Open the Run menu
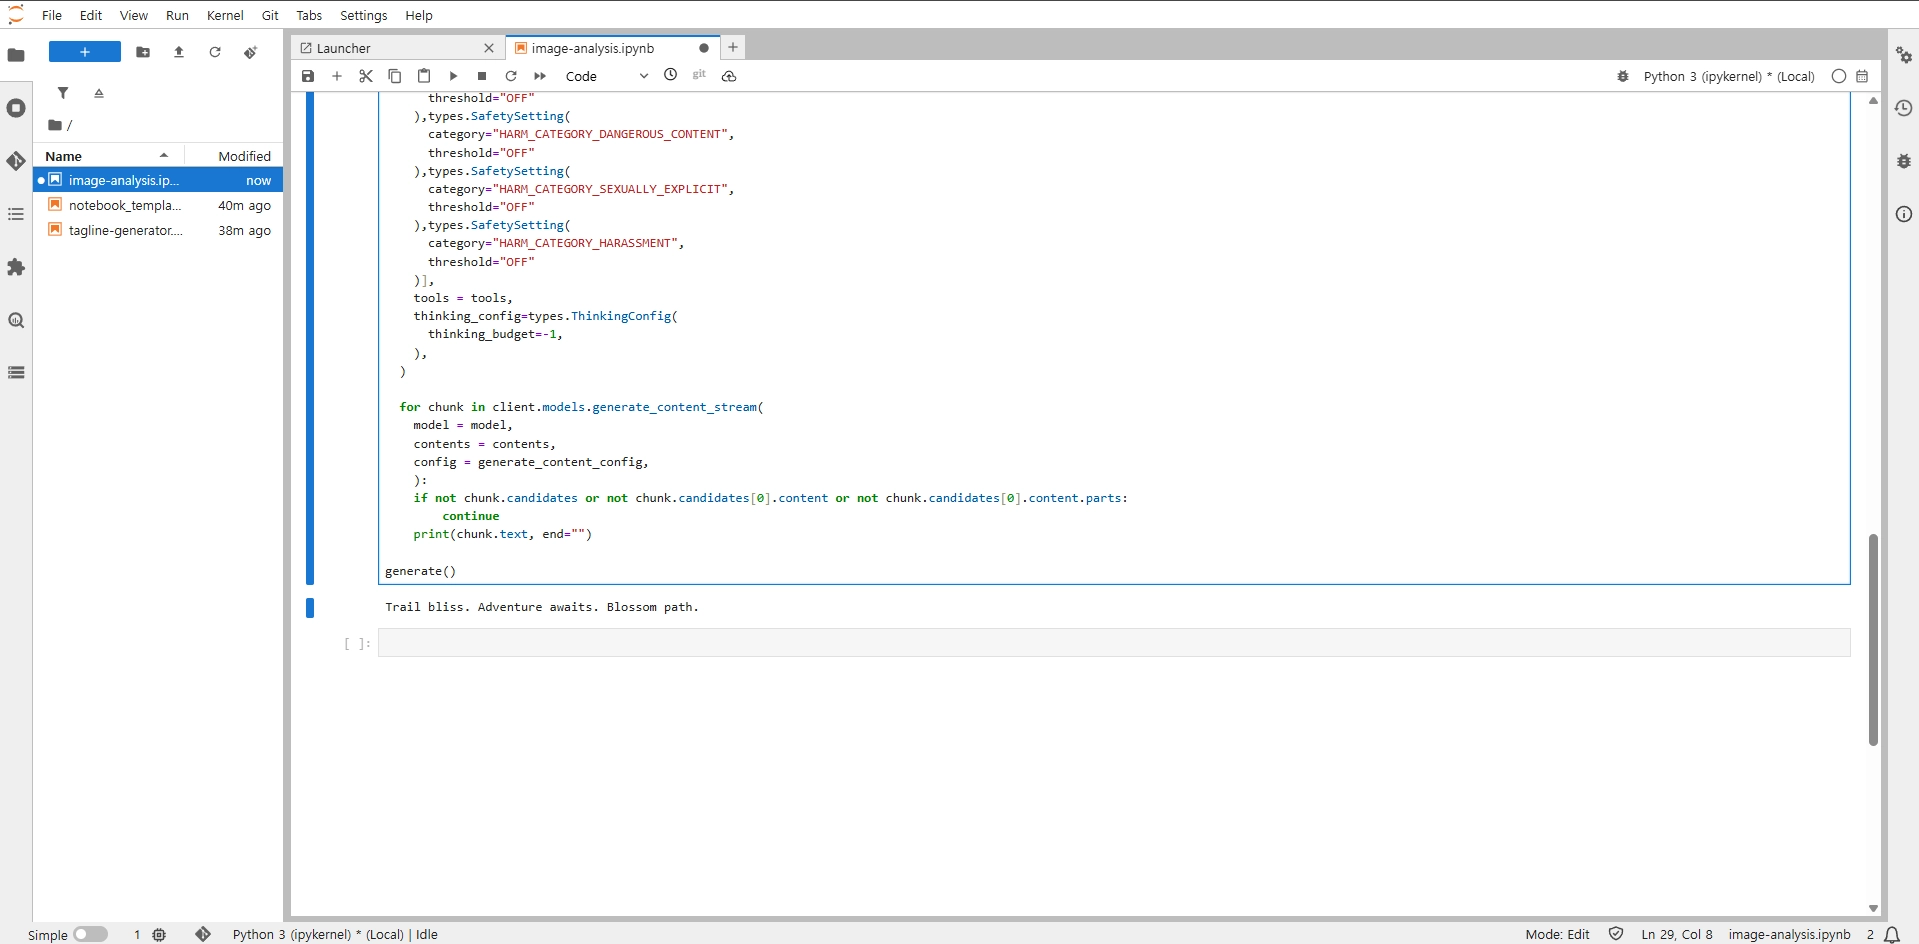This screenshot has width=1919, height=944. tap(177, 15)
